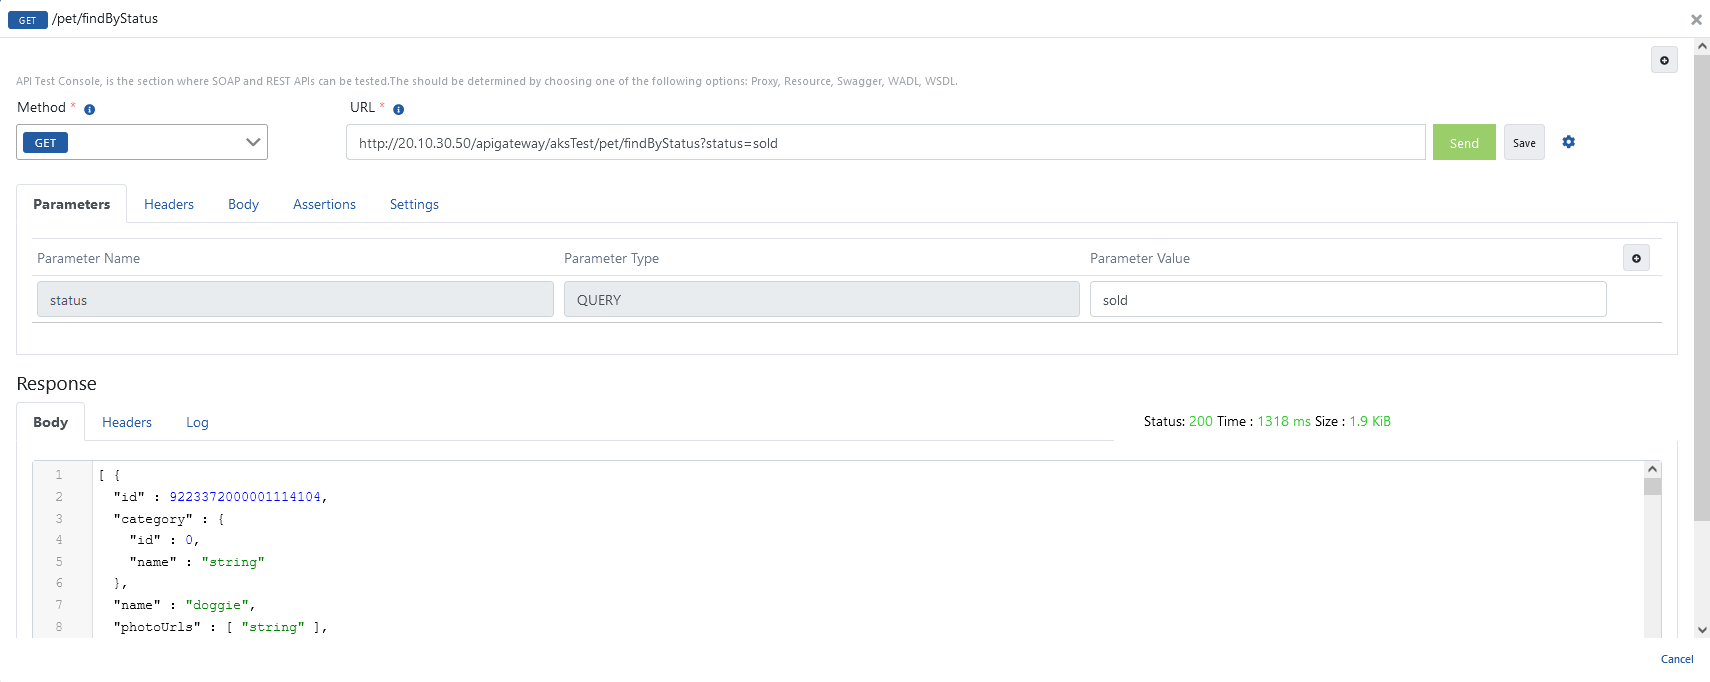Image resolution: width=1710 pixels, height=682 pixels.
Task: Click the parameter row add icon
Action: coord(1636,258)
